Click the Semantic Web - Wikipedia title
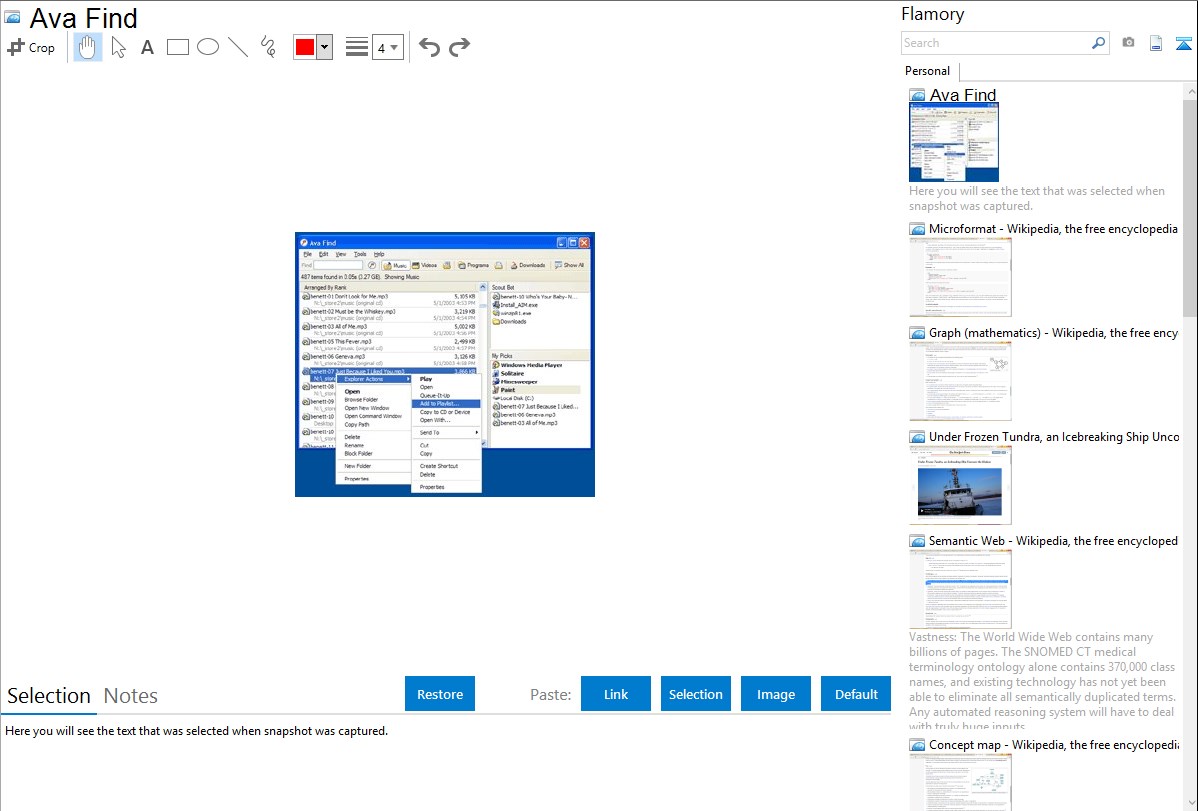The height and width of the screenshot is (811, 1198). pyautogui.click(x=1053, y=540)
